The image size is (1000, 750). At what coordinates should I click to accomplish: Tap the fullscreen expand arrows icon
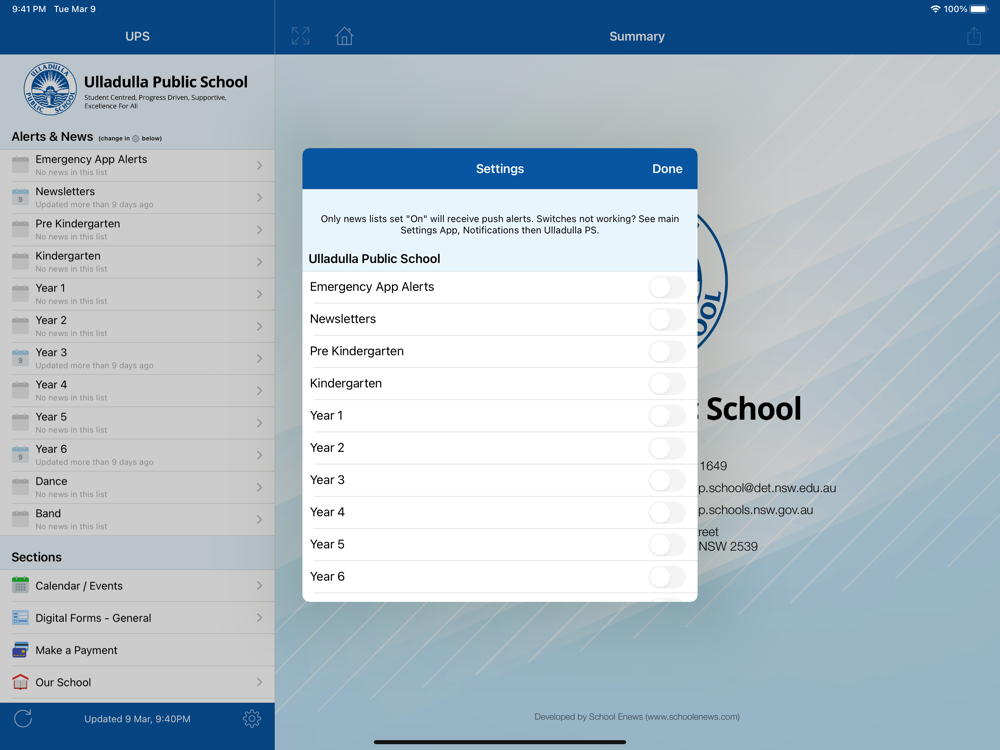300,36
